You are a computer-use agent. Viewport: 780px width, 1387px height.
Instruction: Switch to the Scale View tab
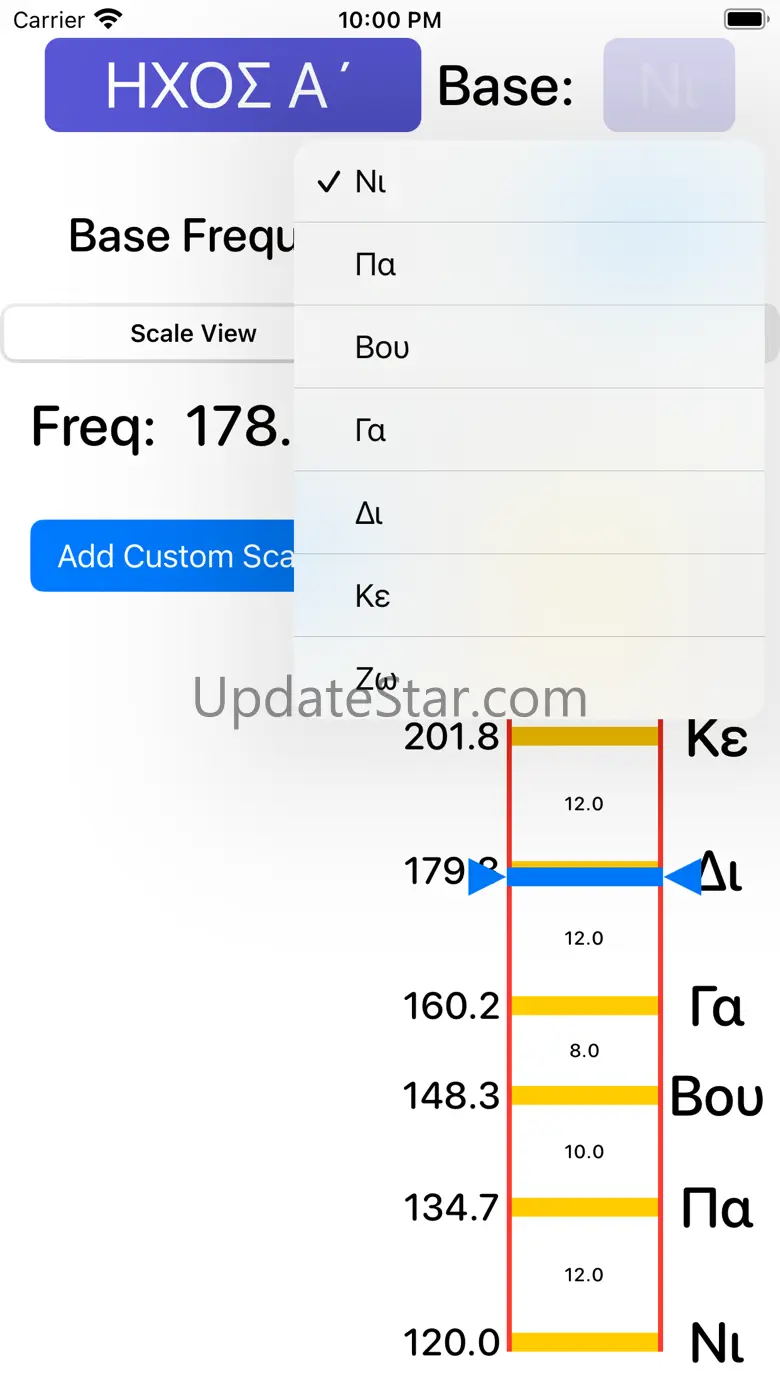pyautogui.click(x=193, y=334)
